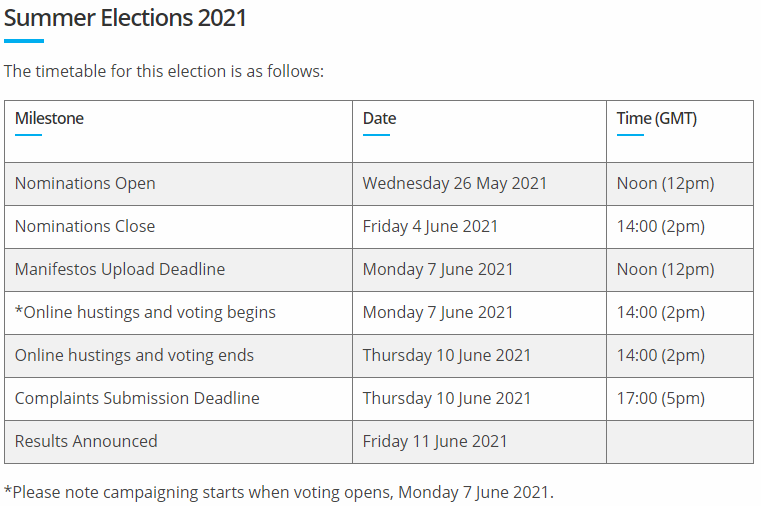Click the campaigning starts footnote text
The image size is (761, 506).
point(278,492)
